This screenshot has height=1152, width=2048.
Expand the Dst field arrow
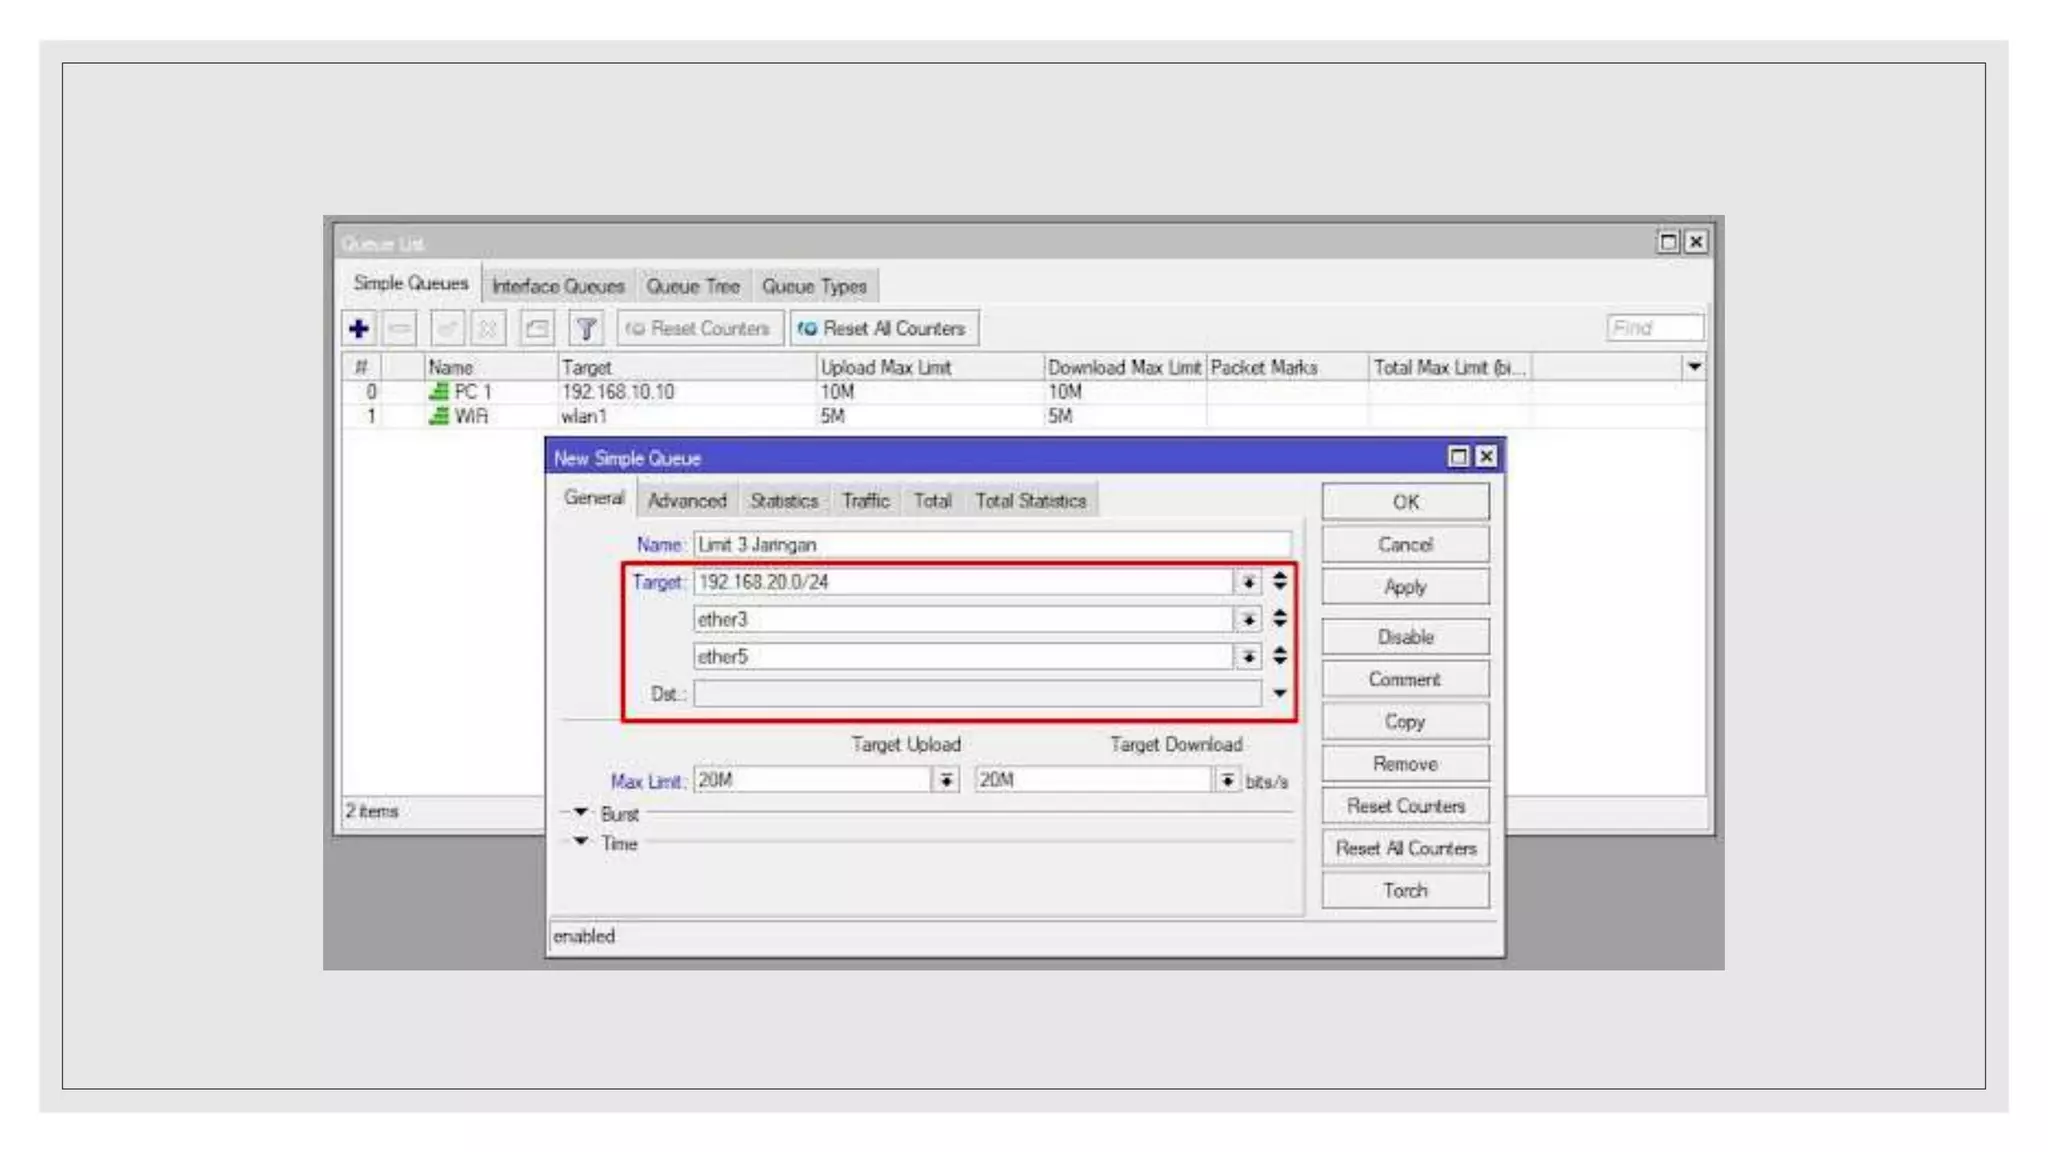(x=1279, y=694)
